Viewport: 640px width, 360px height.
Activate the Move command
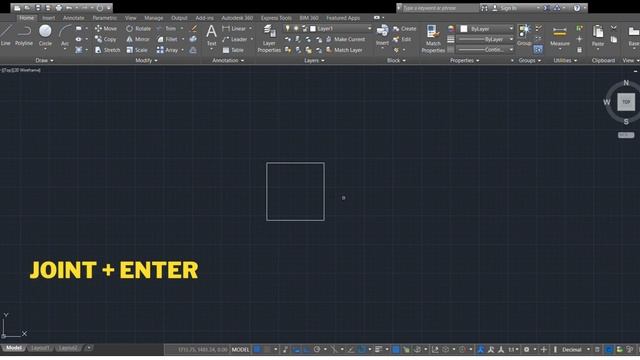[x=106, y=29]
